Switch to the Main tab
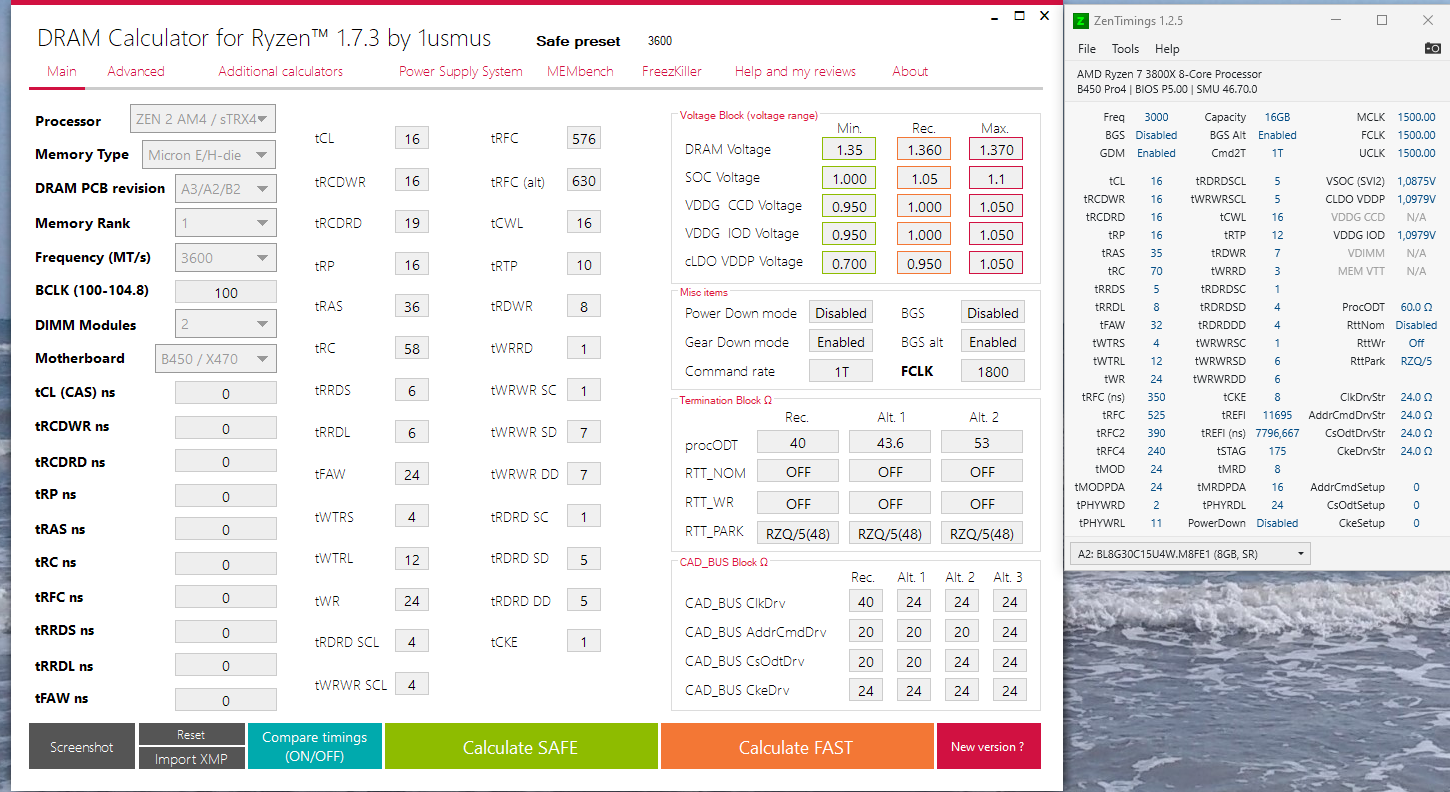The width and height of the screenshot is (1450, 792). (x=62, y=71)
